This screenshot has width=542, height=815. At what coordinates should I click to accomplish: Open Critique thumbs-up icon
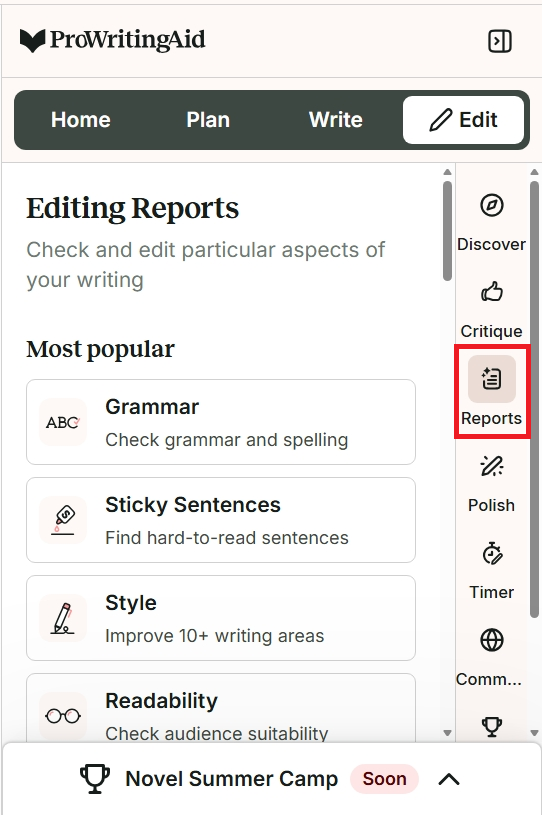click(492, 292)
